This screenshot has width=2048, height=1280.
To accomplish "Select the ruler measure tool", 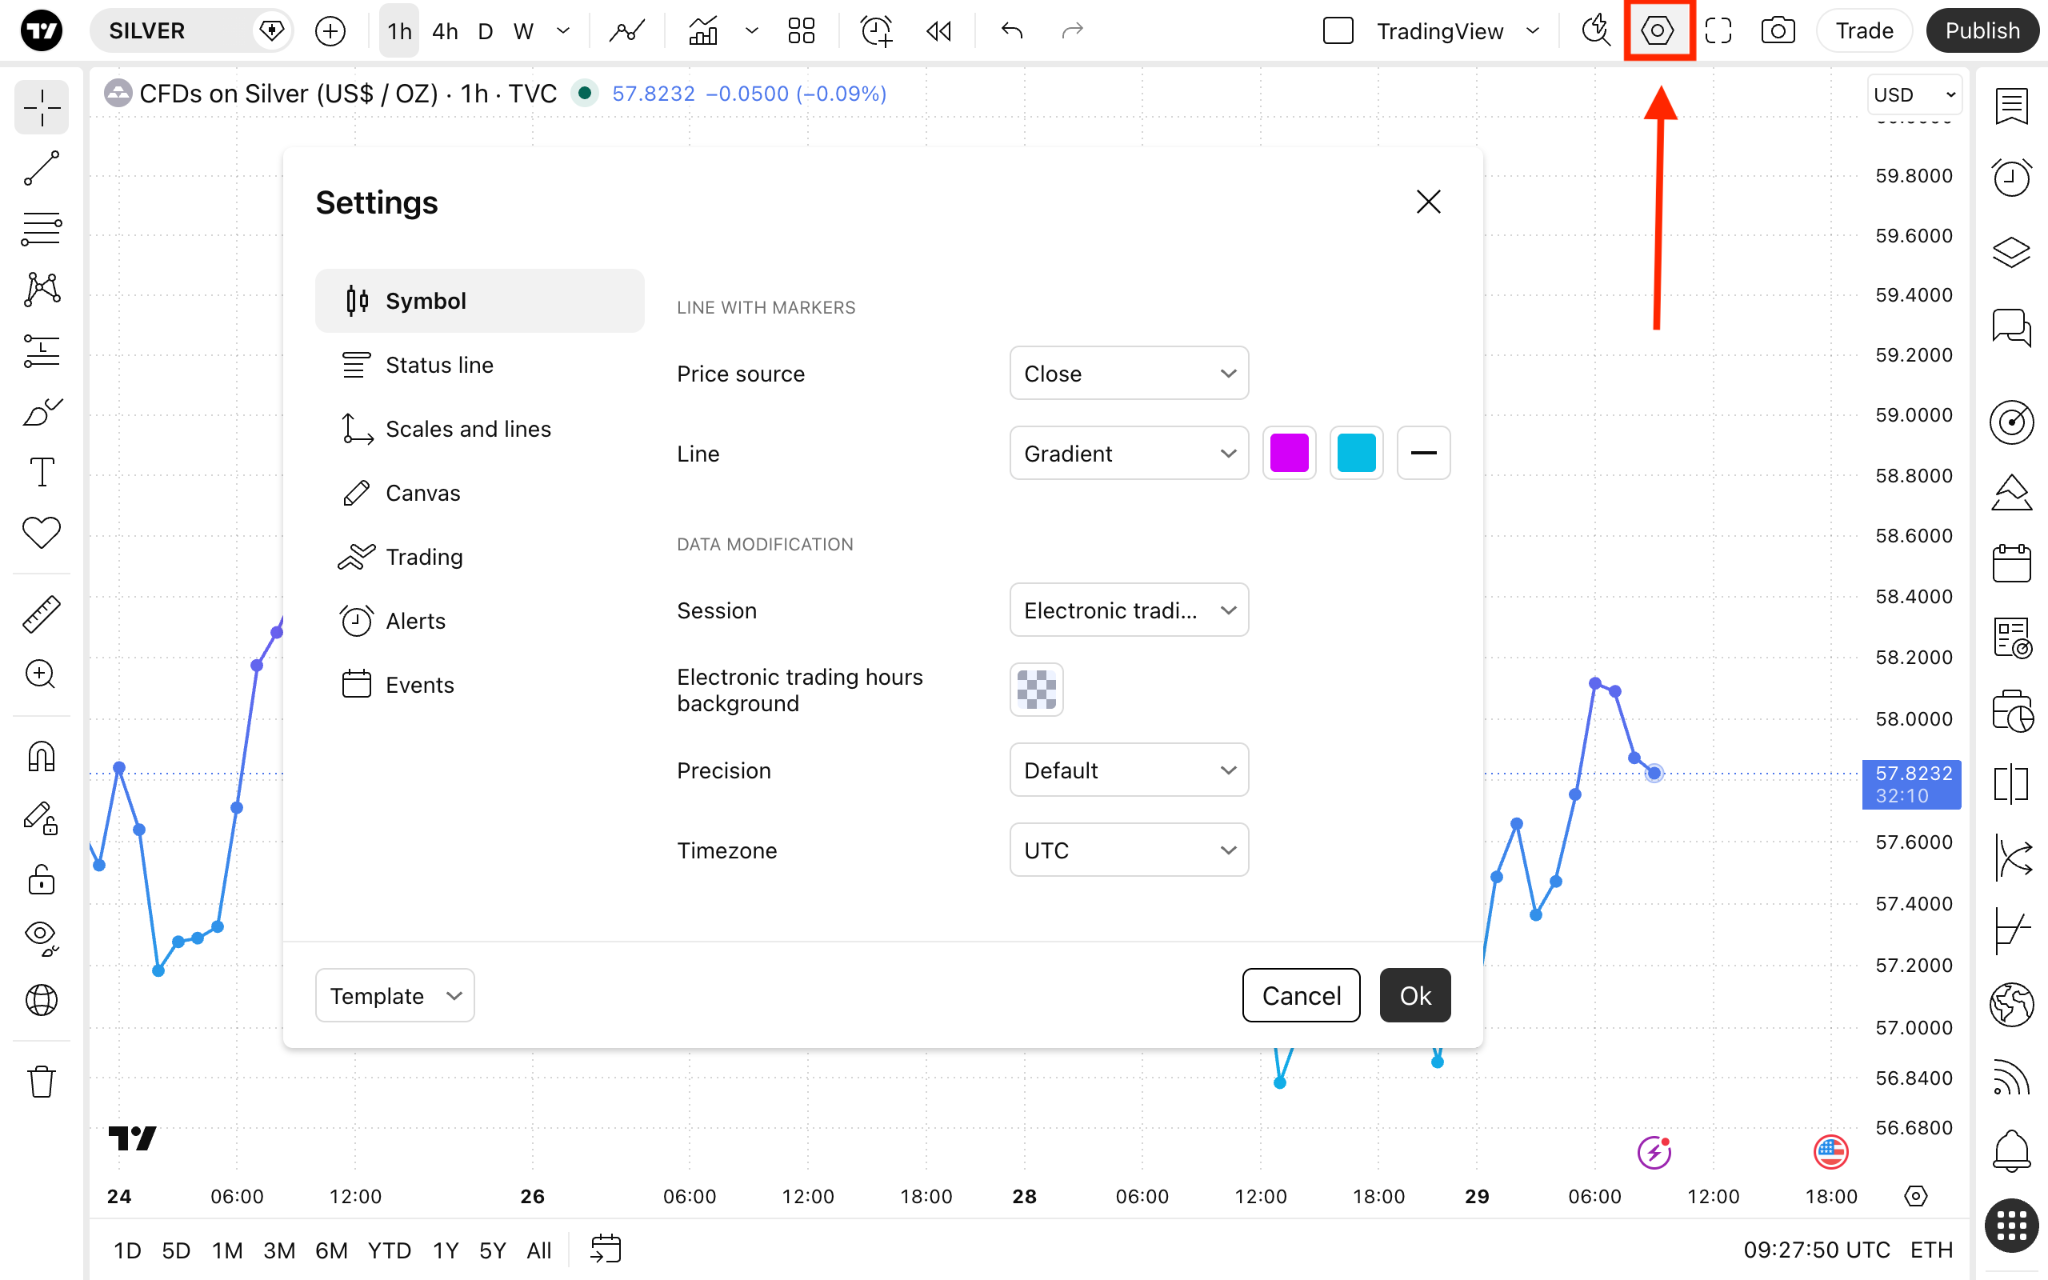I will 41,614.
